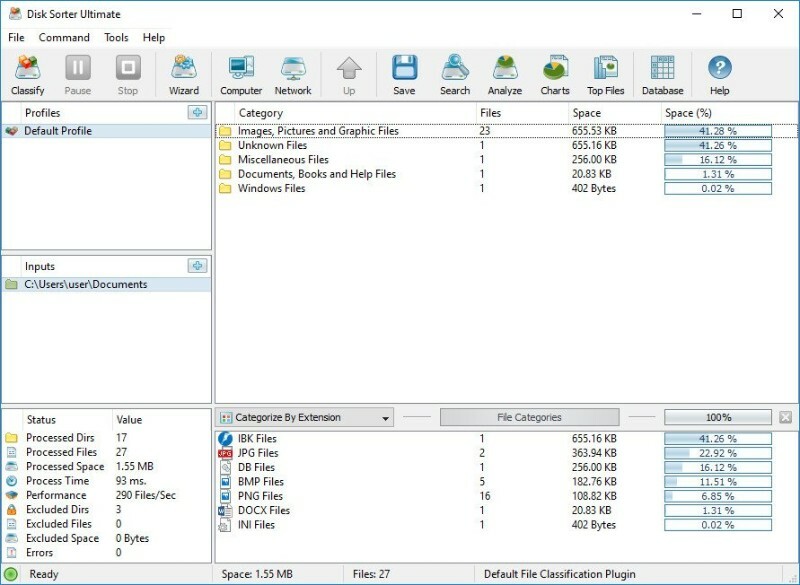Viewport: 800px width, 585px height.
Task: Click the Network icon
Action: 293,73
